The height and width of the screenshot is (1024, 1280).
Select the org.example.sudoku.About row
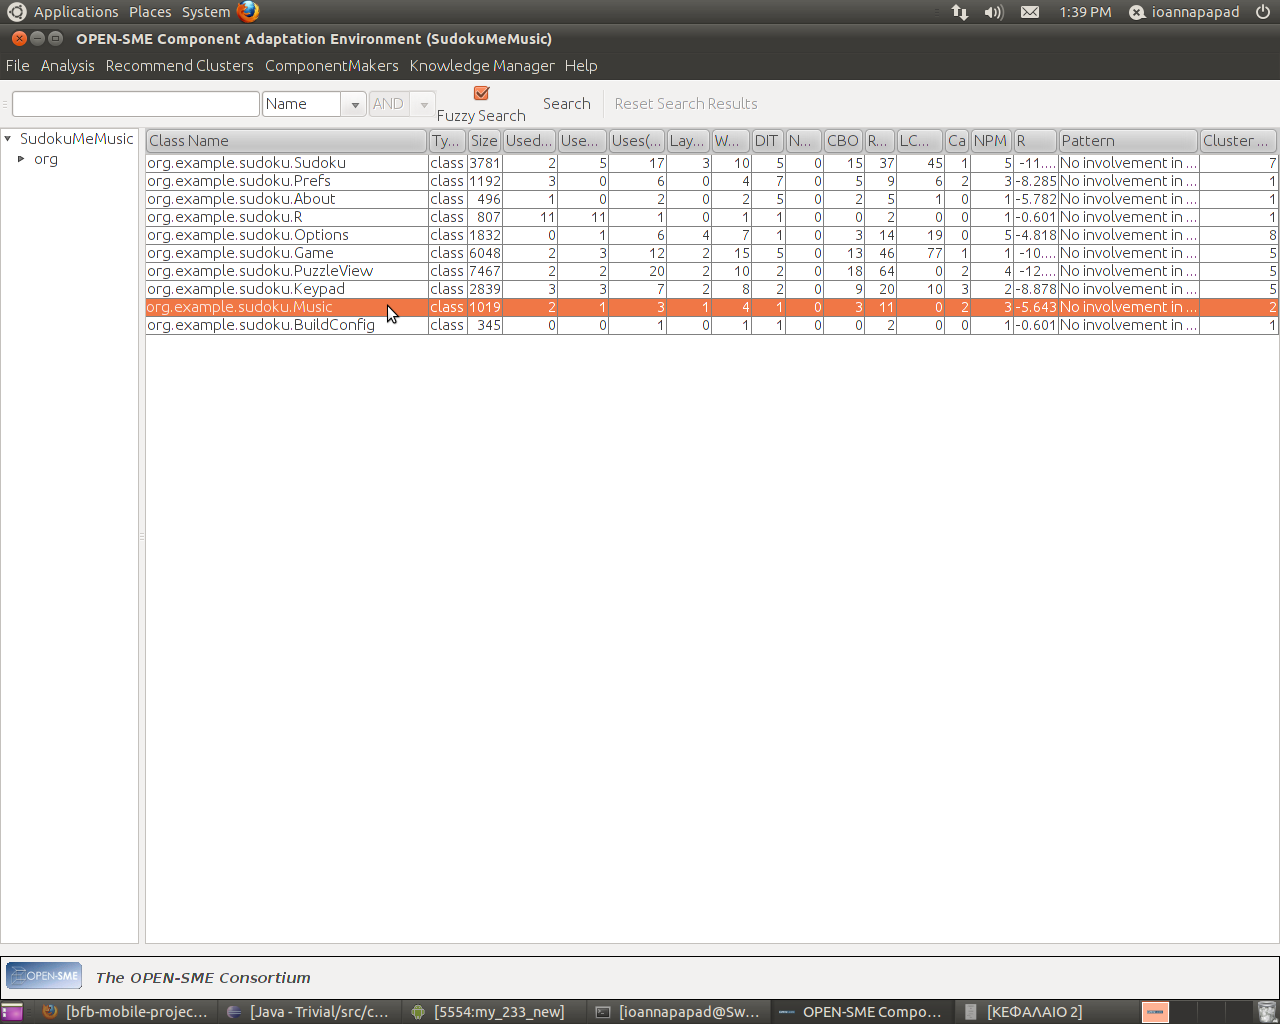pyautogui.click(x=712, y=199)
